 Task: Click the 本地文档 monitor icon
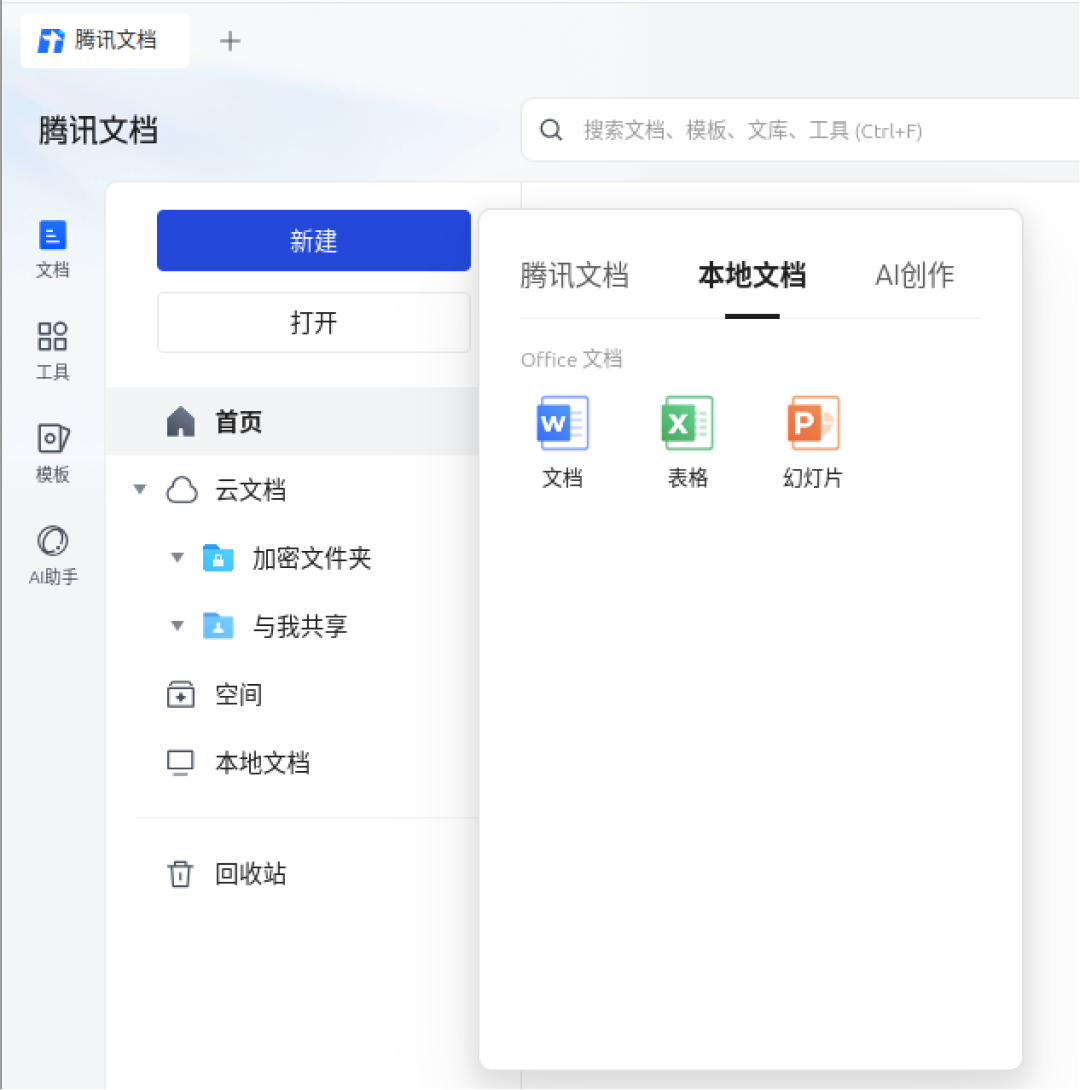click(x=181, y=763)
